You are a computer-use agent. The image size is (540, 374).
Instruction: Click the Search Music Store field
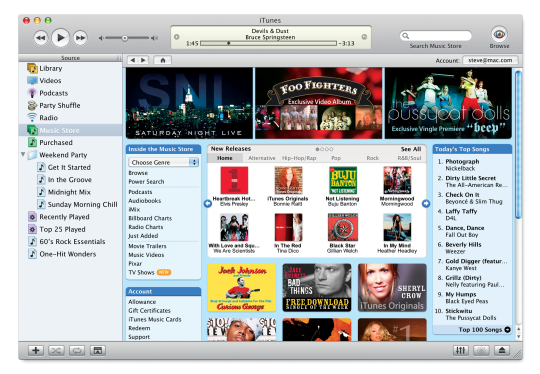click(x=435, y=35)
